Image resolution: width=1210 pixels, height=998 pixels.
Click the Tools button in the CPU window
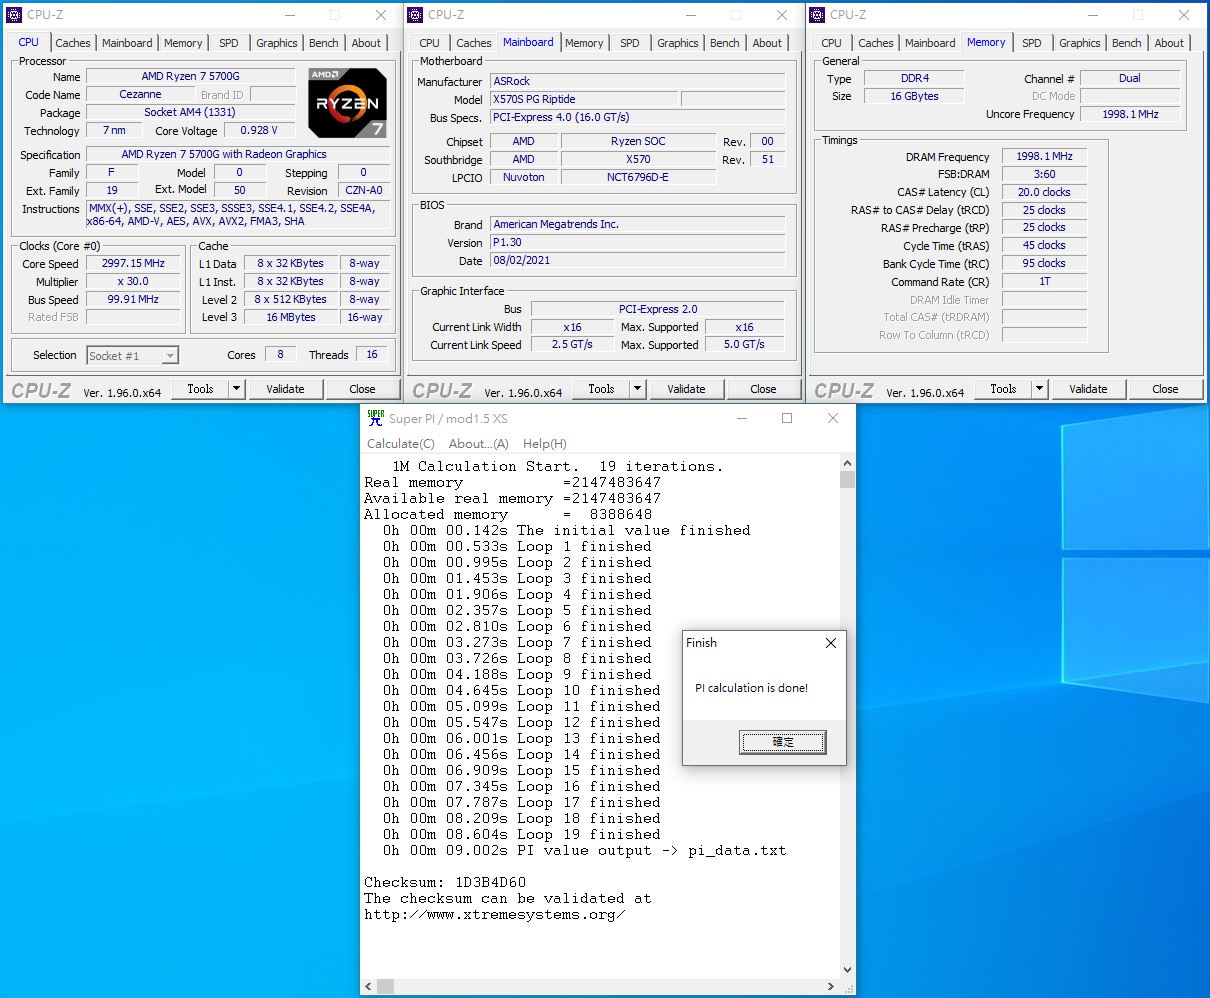pyautogui.click(x=201, y=389)
